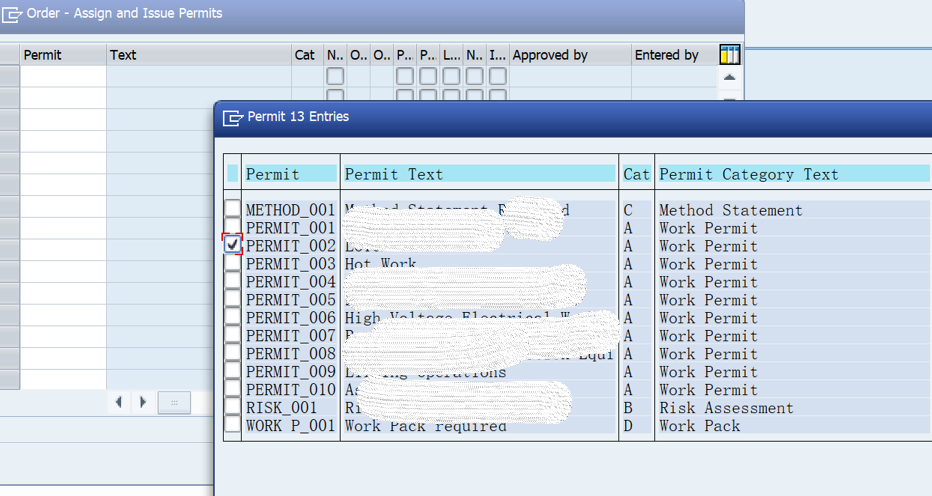This screenshot has height=496, width=932.
Task: Click the Work Pack category text
Action: pyautogui.click(x=700, y=425)
